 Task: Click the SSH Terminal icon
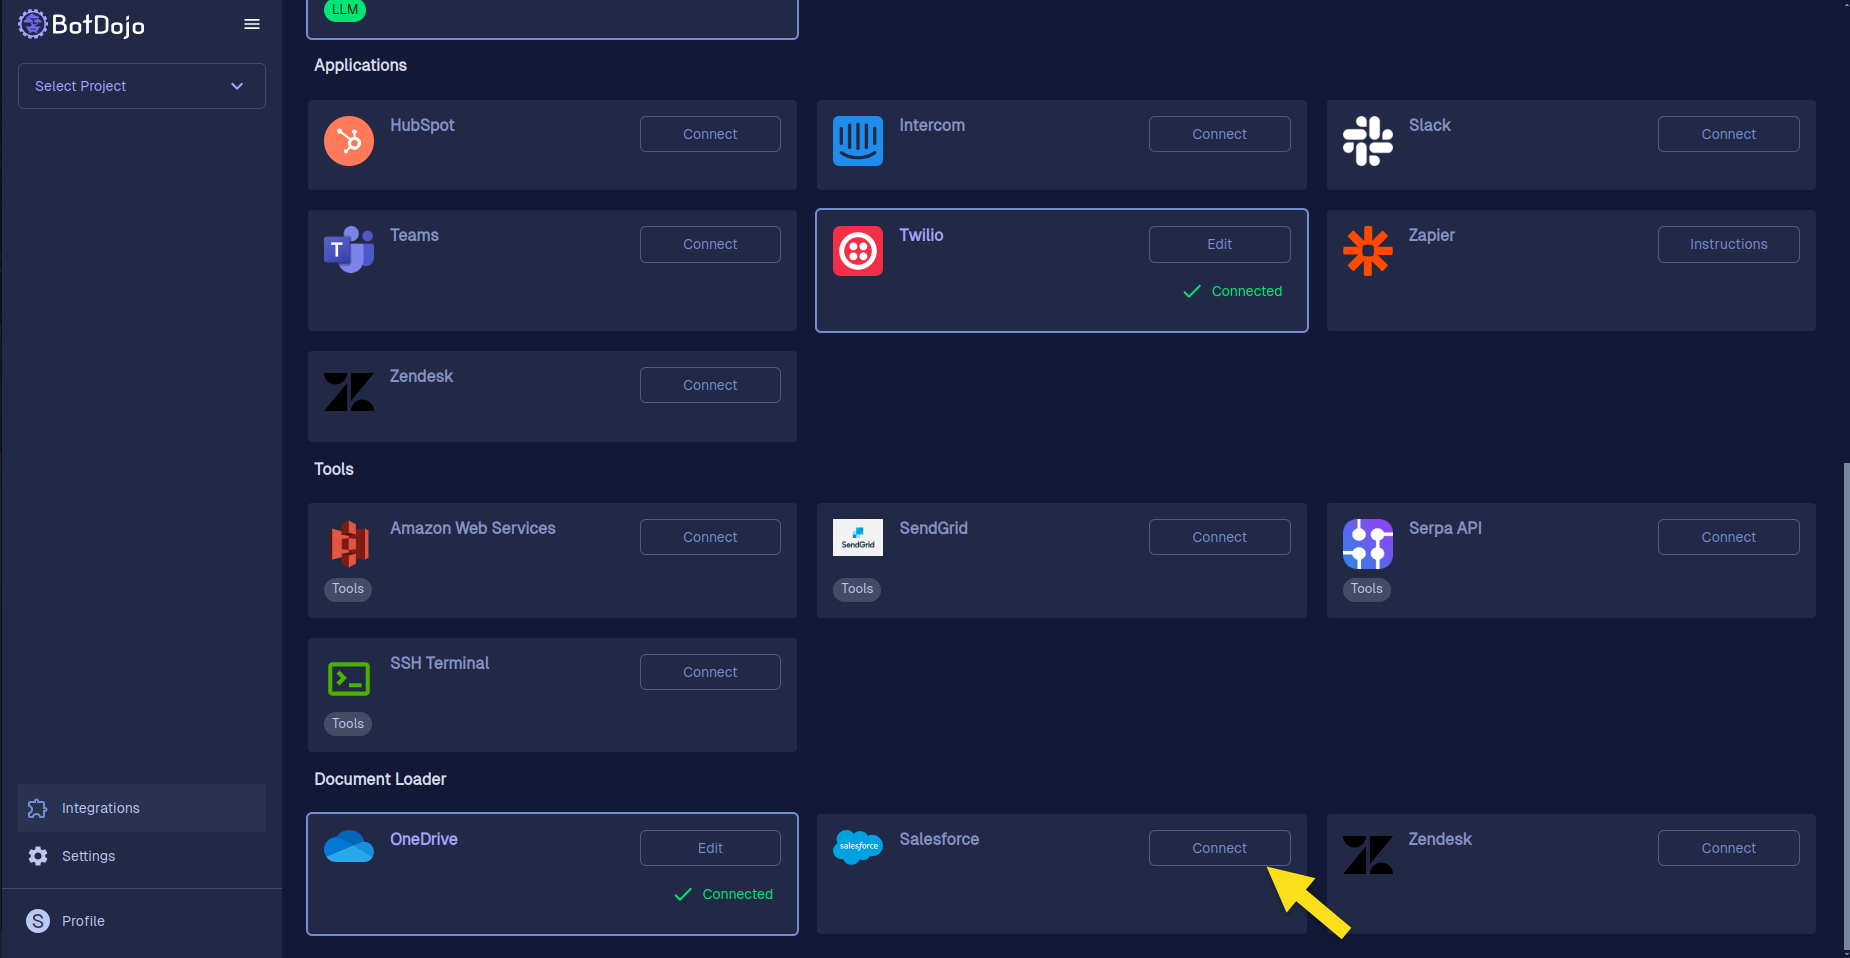coord(349,679)
